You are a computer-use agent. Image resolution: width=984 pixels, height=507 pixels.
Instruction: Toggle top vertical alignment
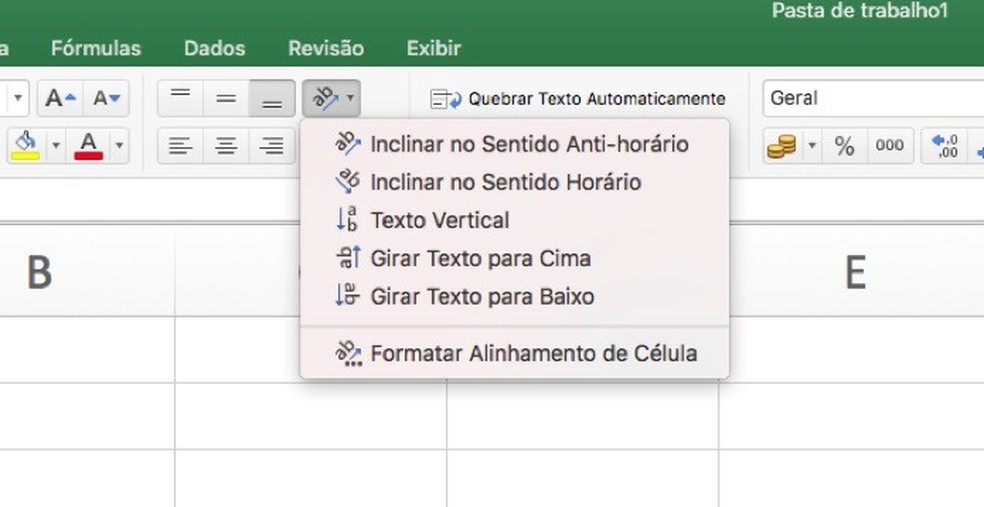coord(180,98)
